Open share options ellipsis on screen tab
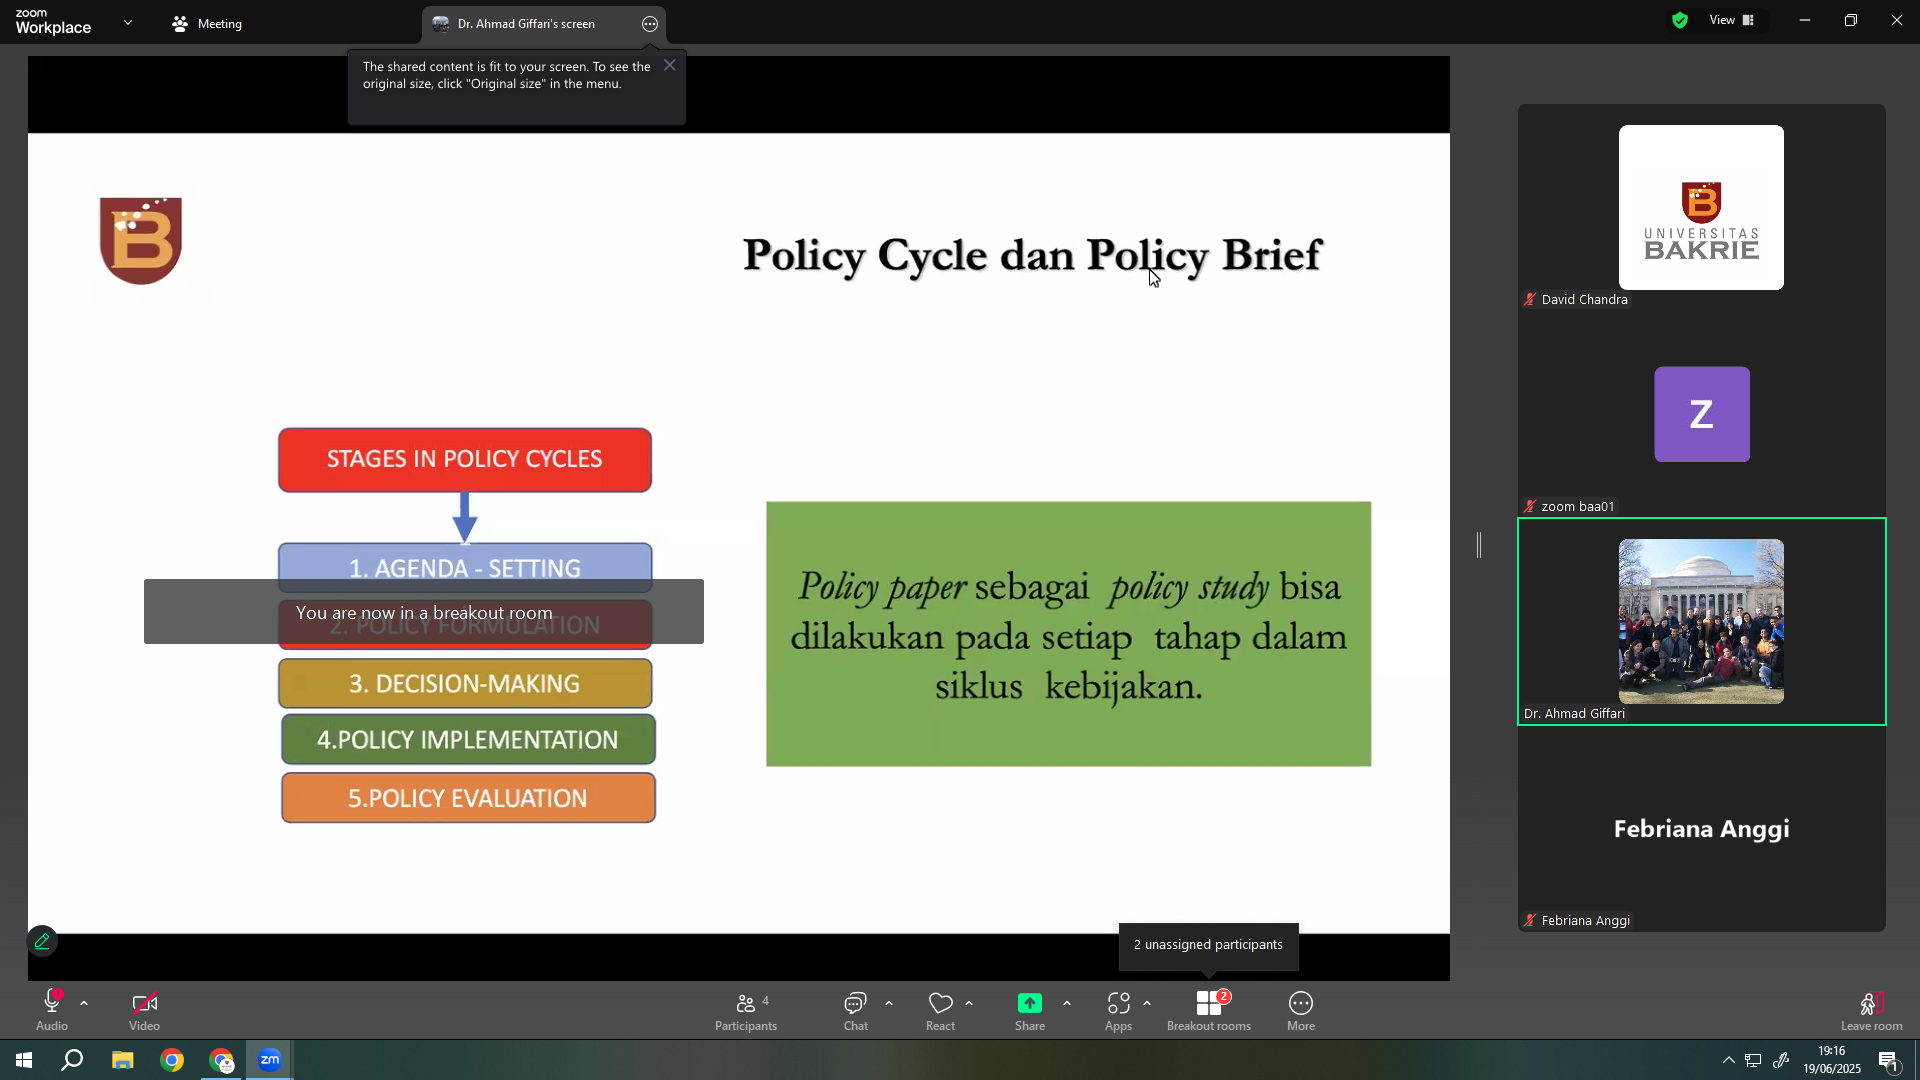This screenshot has height=1080, width=1920. 650,24
